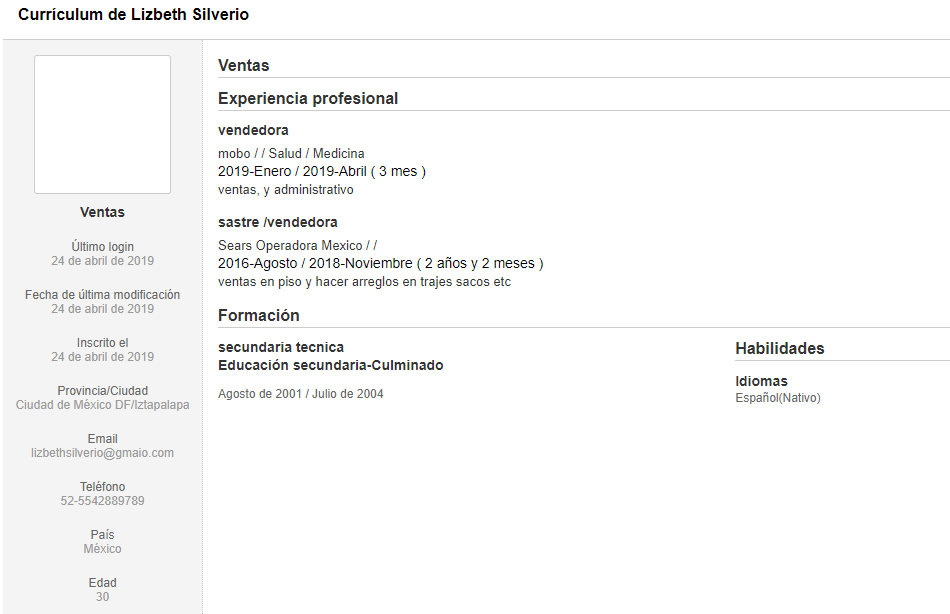Click the phone number 52-5542889789
This screenshot has width=950, height=614.
point(102,501)
